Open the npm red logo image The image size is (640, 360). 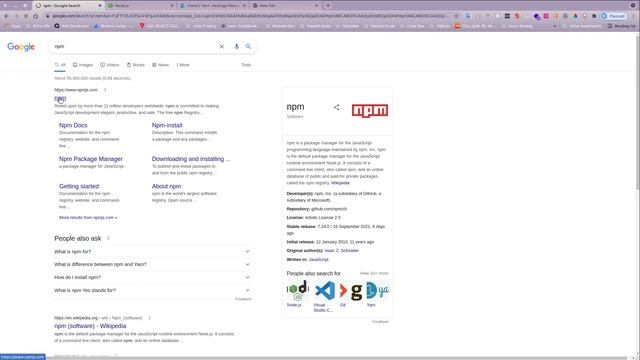tap(370, 110)
